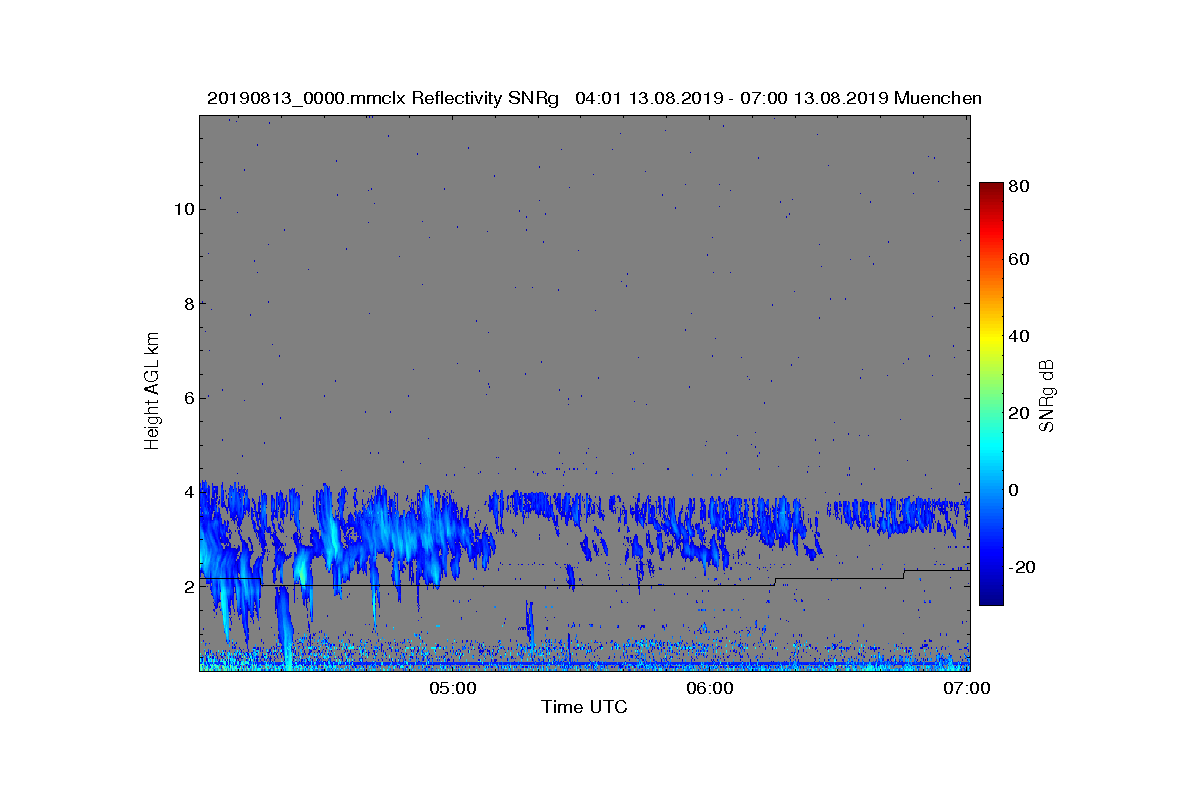The height and width of the screenshot is (800, 1200).
Task: Click the plot title text beginning 20190813_0000.mmclx
Action: click(594, 98)
